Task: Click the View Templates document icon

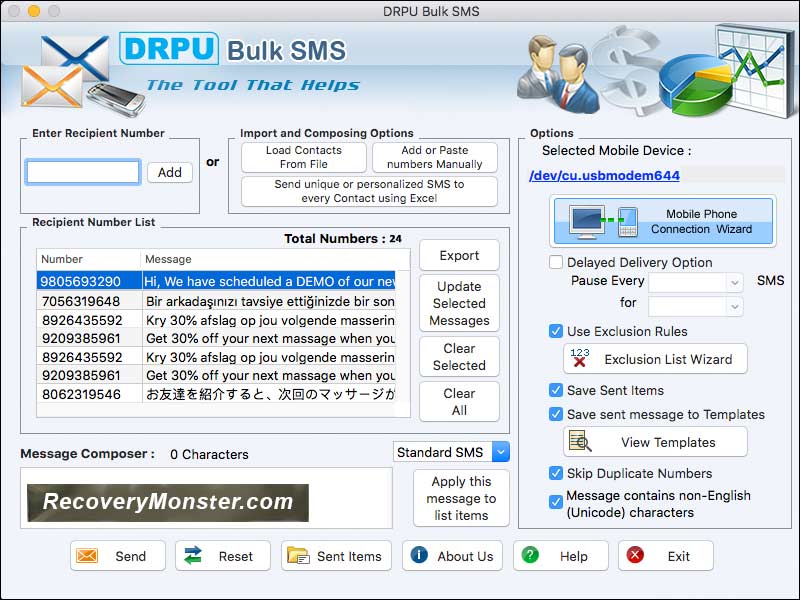Action: click(578, 441)
